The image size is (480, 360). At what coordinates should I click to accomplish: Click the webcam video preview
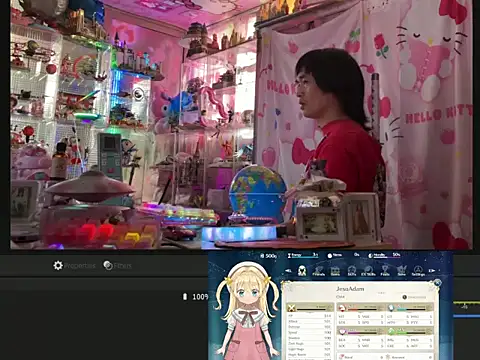click(241, 124)
